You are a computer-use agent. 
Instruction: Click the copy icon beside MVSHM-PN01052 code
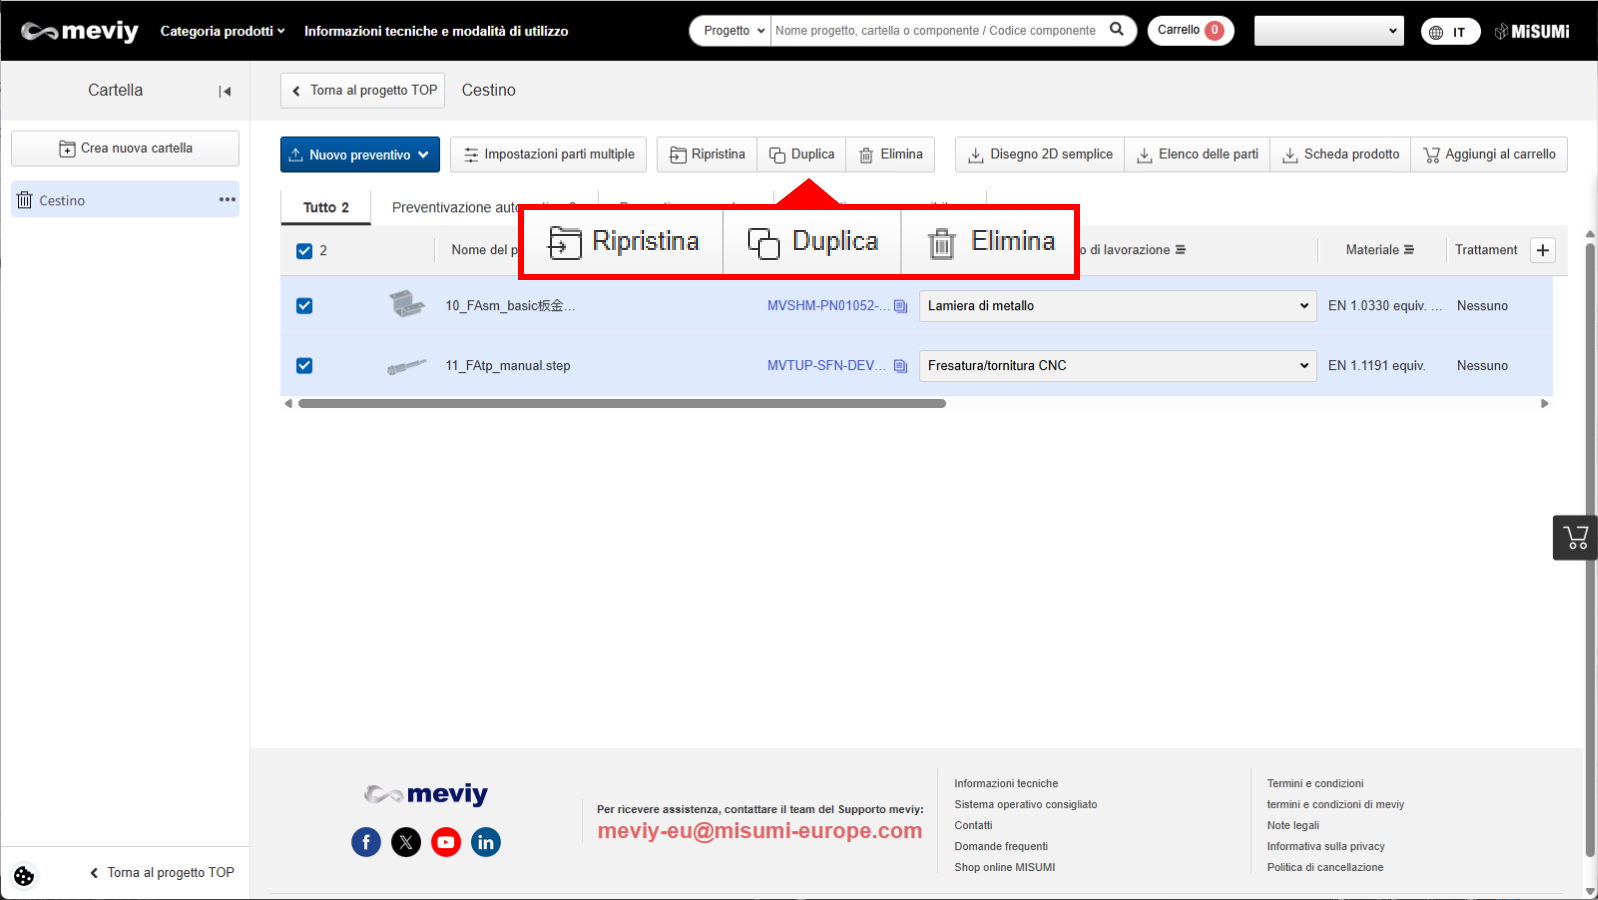(900, 306)
